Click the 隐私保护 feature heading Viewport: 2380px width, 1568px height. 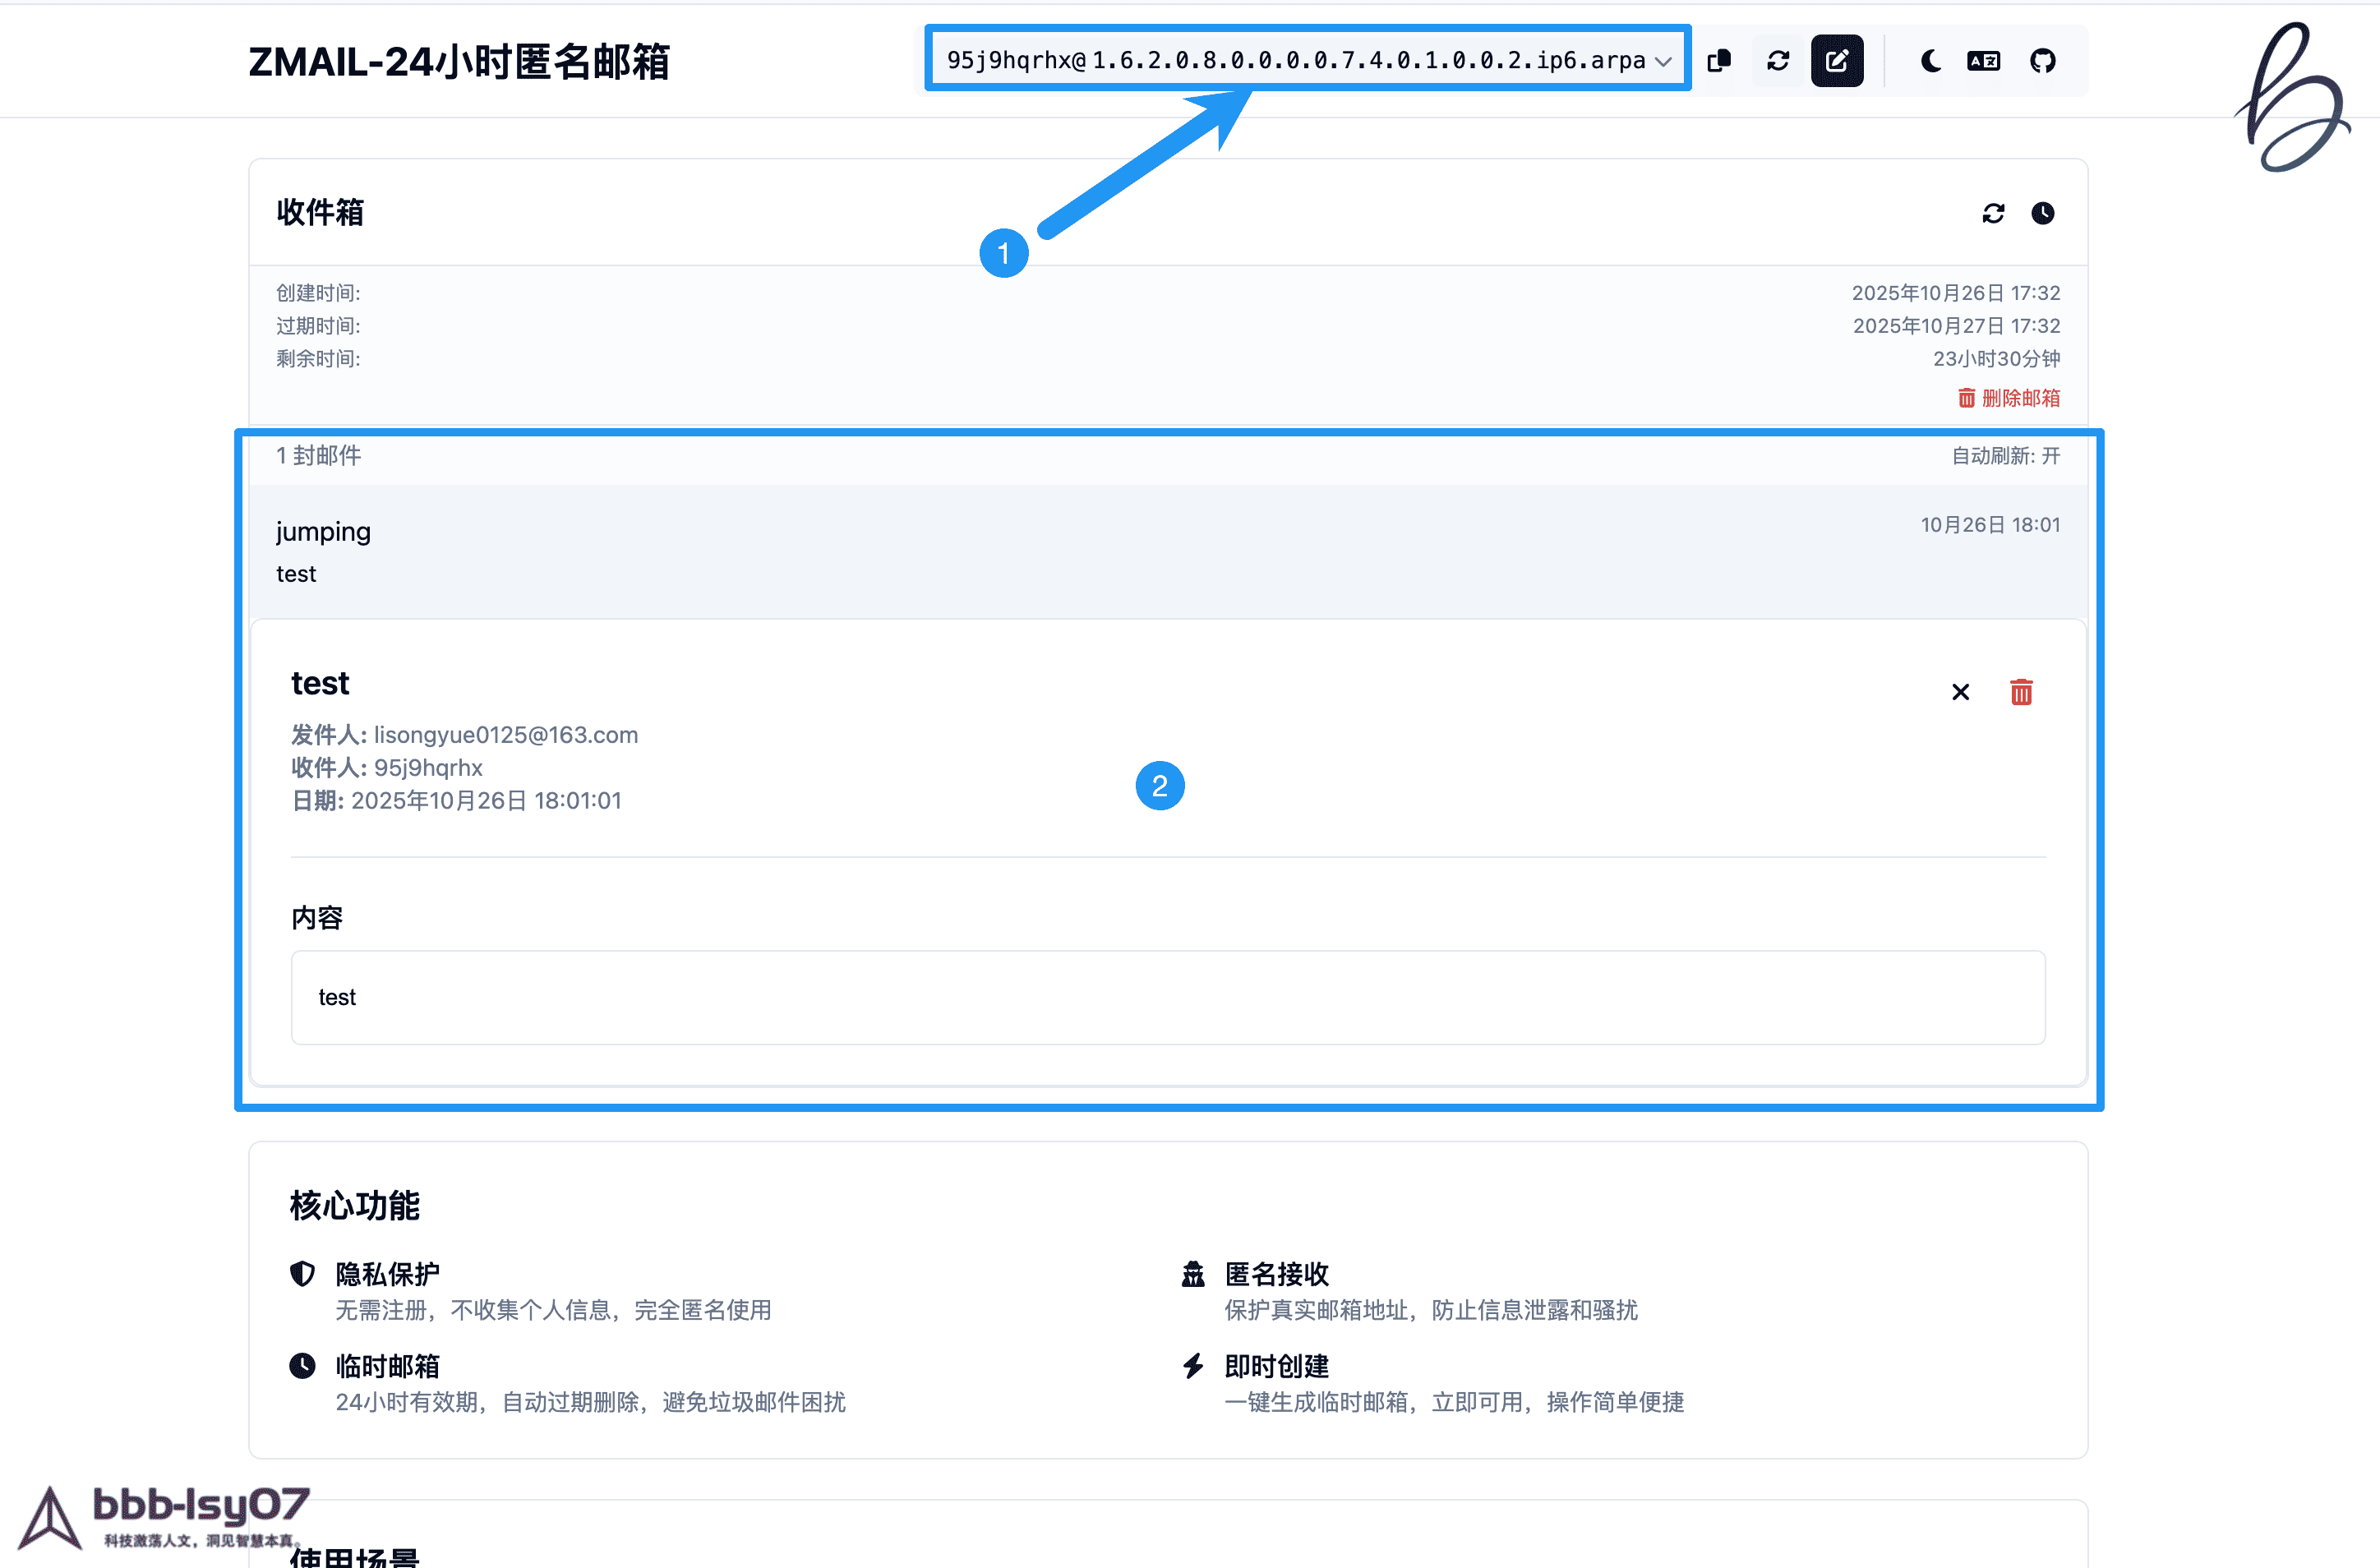pyautogui.click(x=387, y=1274)
